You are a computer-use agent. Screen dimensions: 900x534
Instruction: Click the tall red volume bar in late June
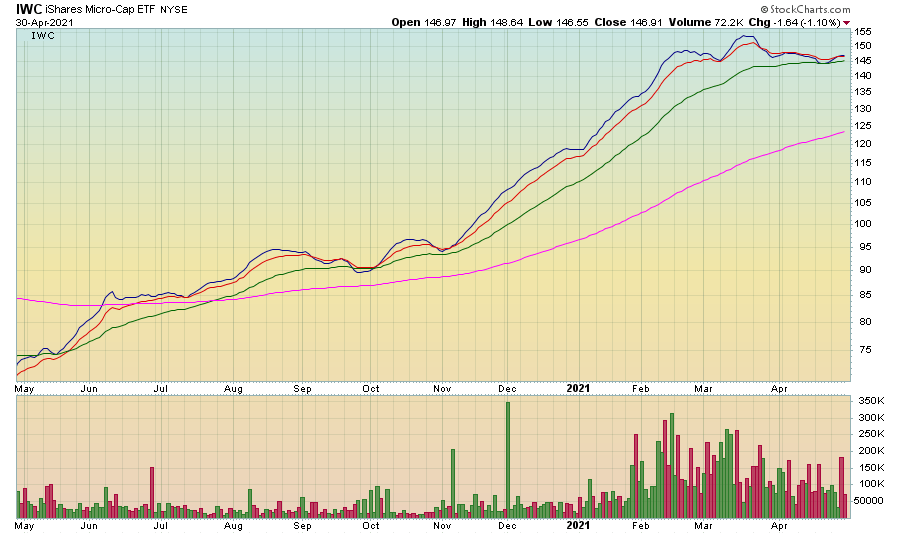tap(152, 492)
